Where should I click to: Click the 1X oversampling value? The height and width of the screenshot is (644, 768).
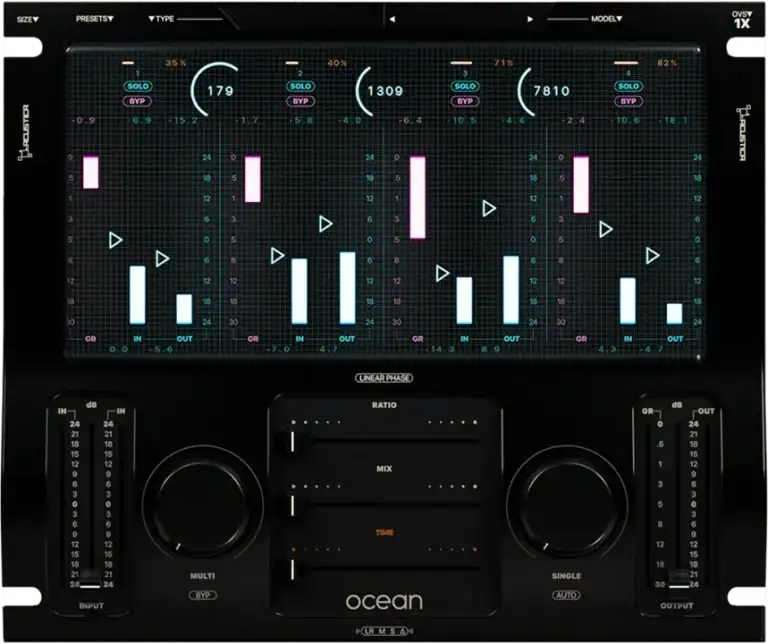pyautogui.click(x=742, y=24)
